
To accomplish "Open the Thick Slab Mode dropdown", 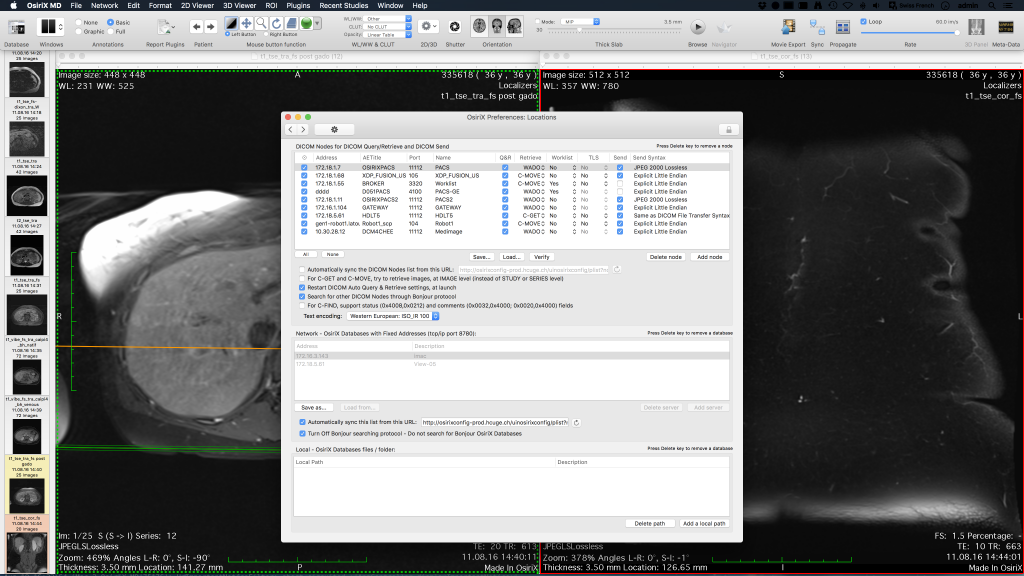I will point(581,22).
